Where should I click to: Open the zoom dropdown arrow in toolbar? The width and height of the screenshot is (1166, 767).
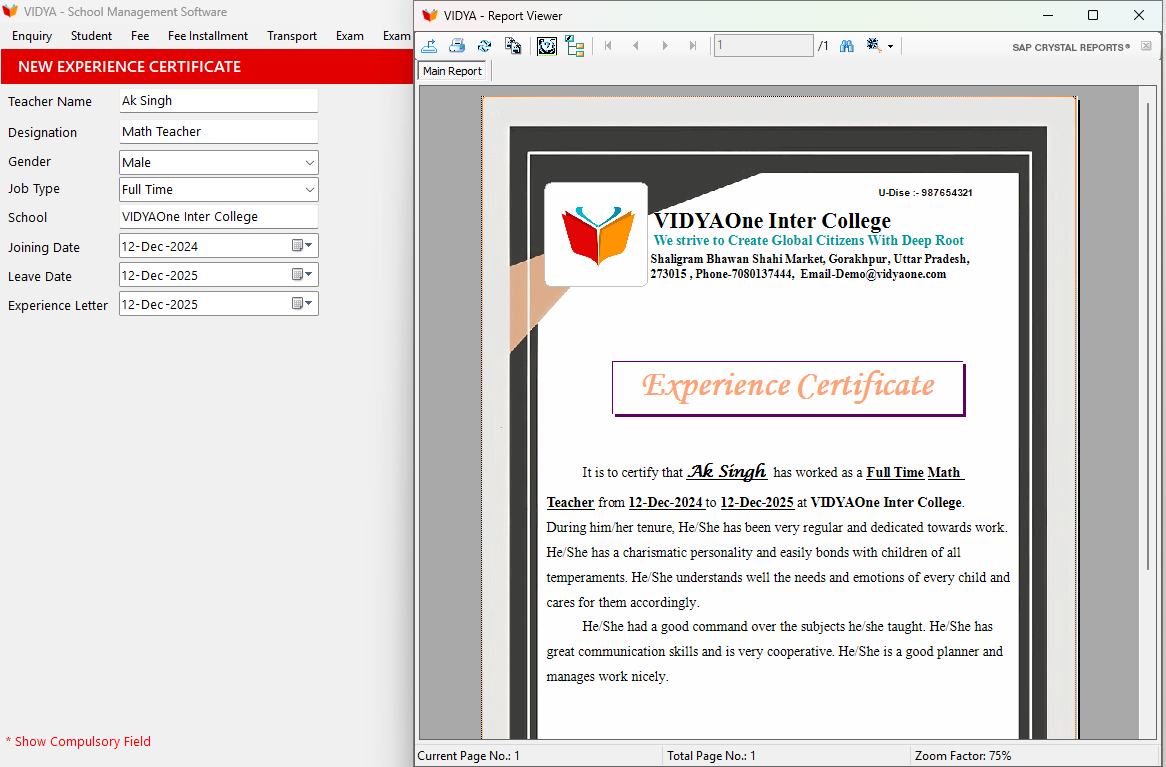click(890, 47)
